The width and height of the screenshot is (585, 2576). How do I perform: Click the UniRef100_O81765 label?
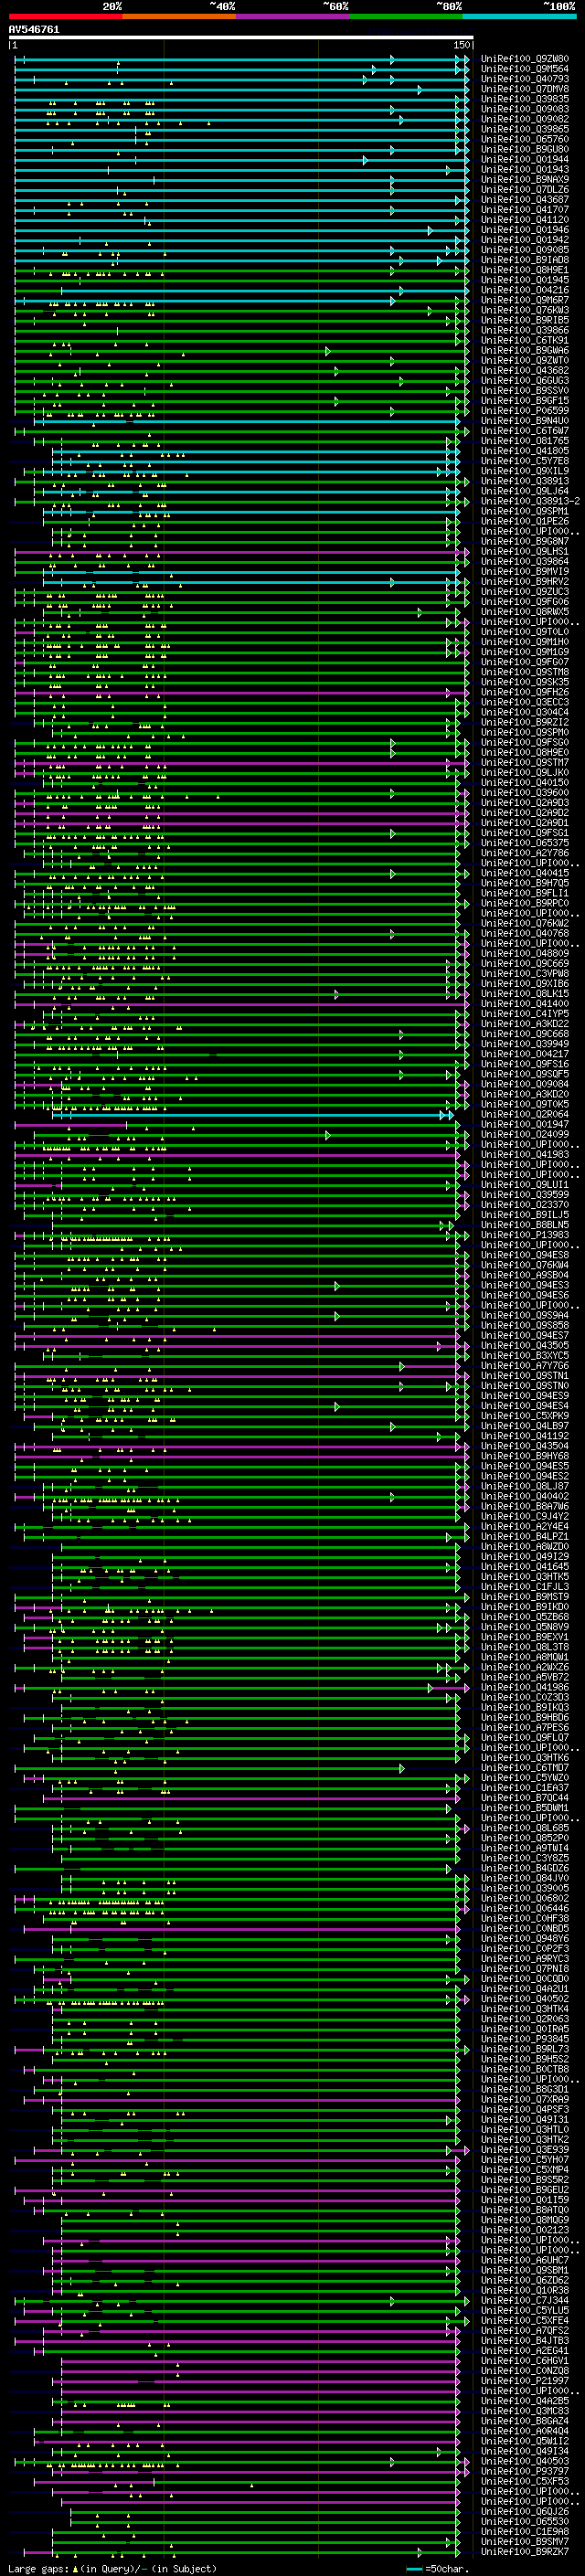tap(524, 440)
